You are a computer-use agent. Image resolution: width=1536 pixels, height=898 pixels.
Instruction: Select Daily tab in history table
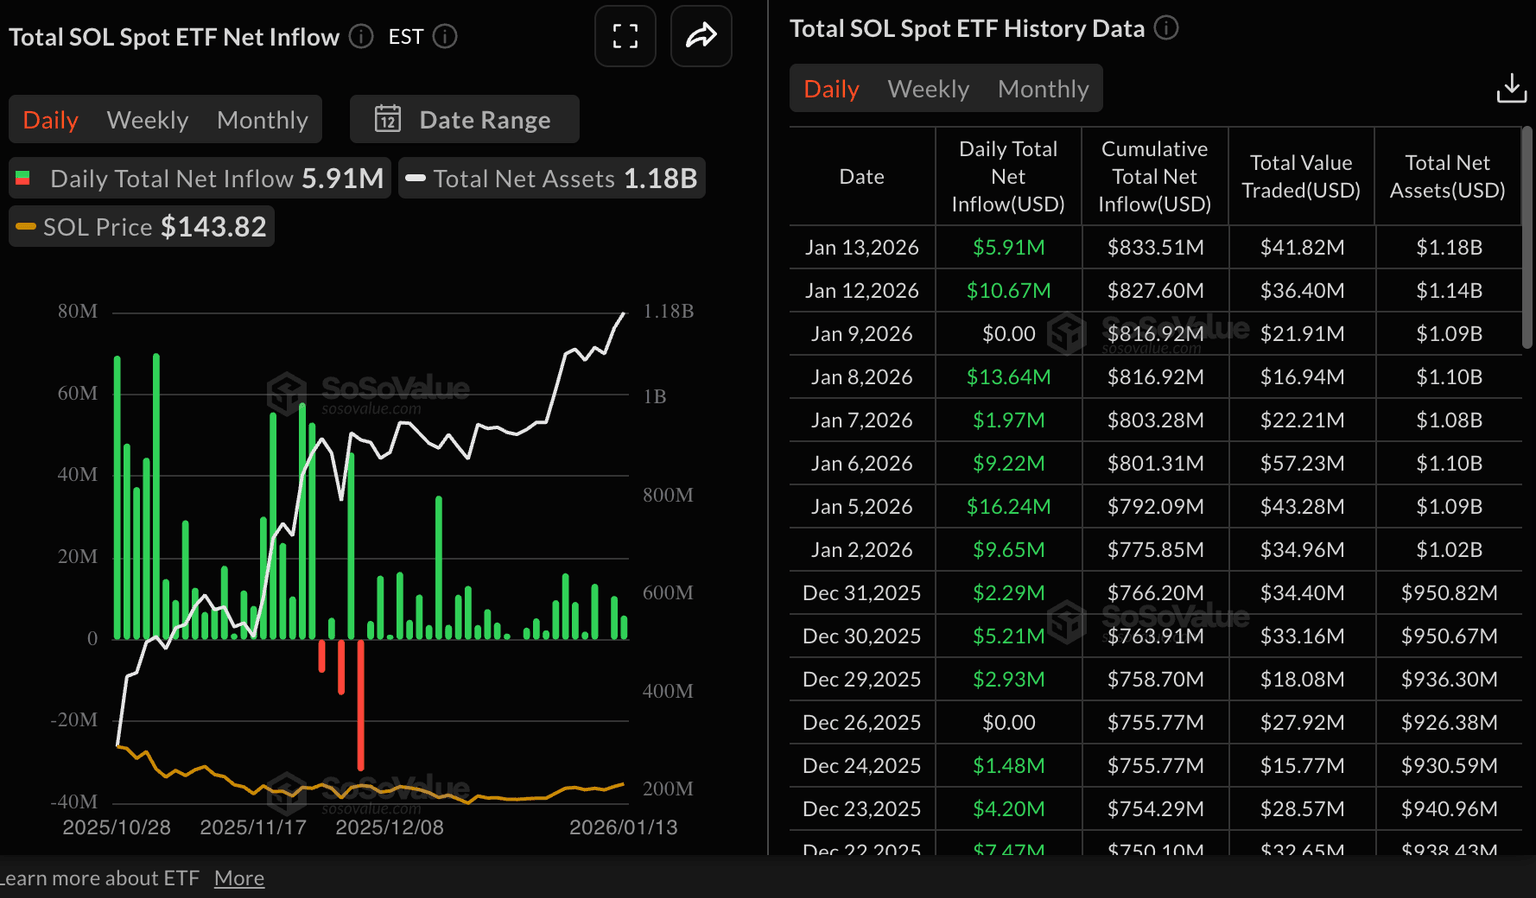(831, 89)
